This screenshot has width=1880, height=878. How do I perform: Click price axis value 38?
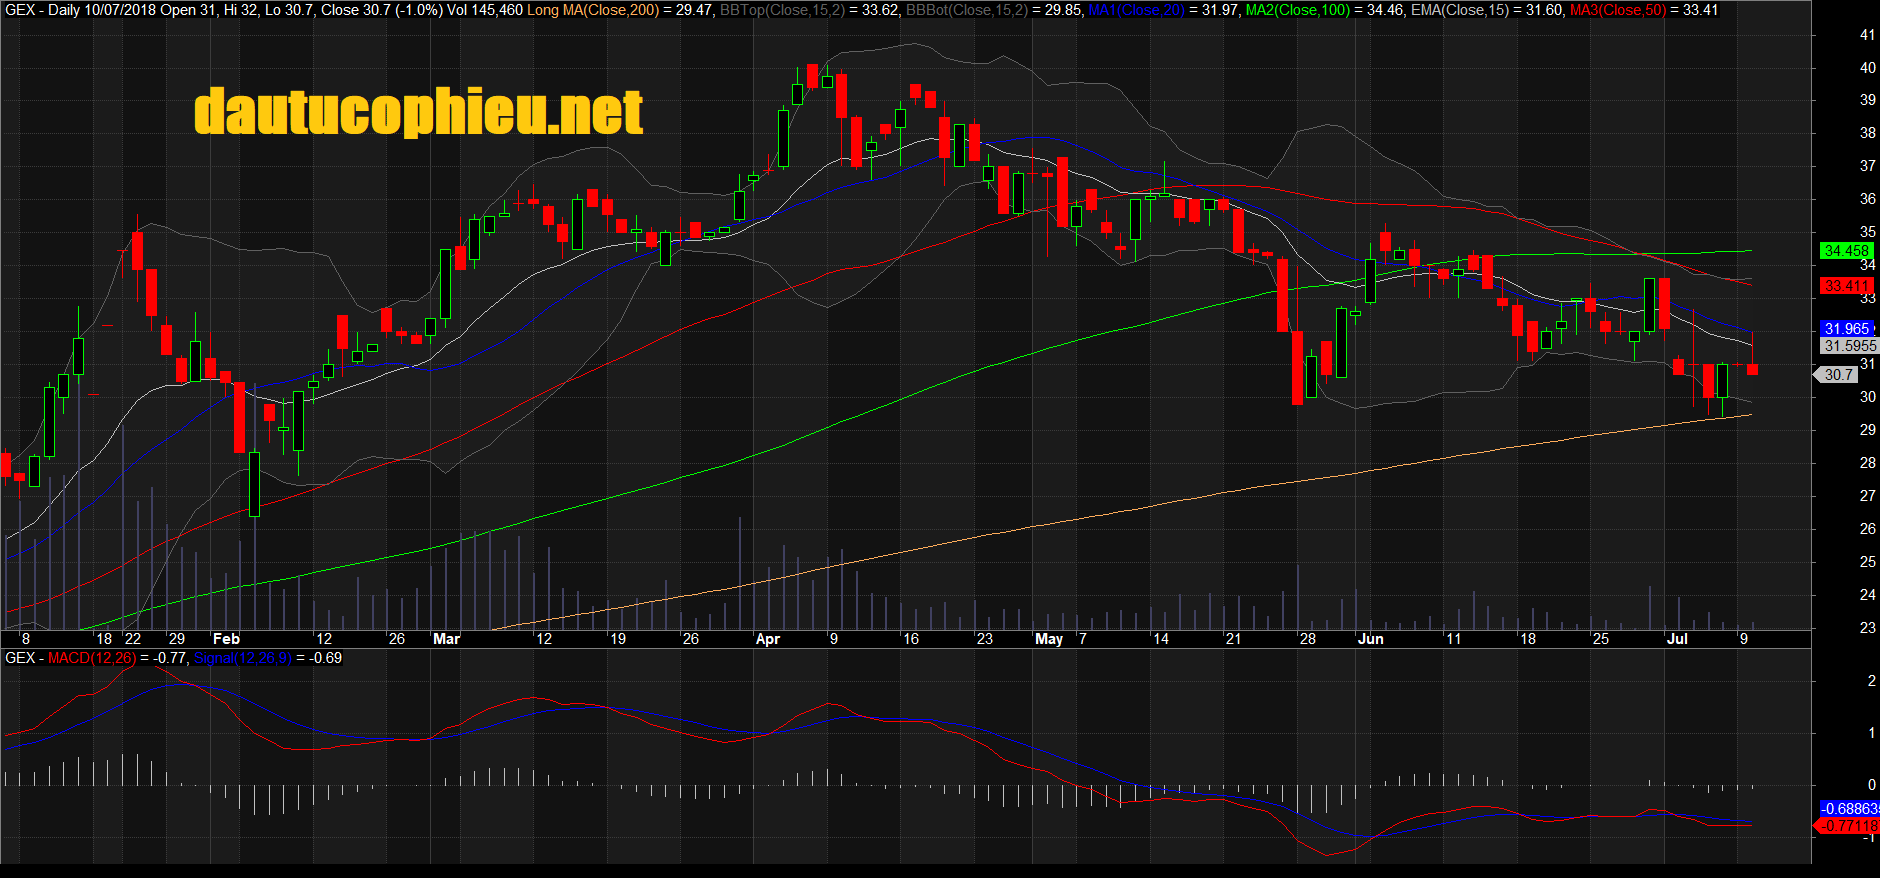click(1867, 132)
